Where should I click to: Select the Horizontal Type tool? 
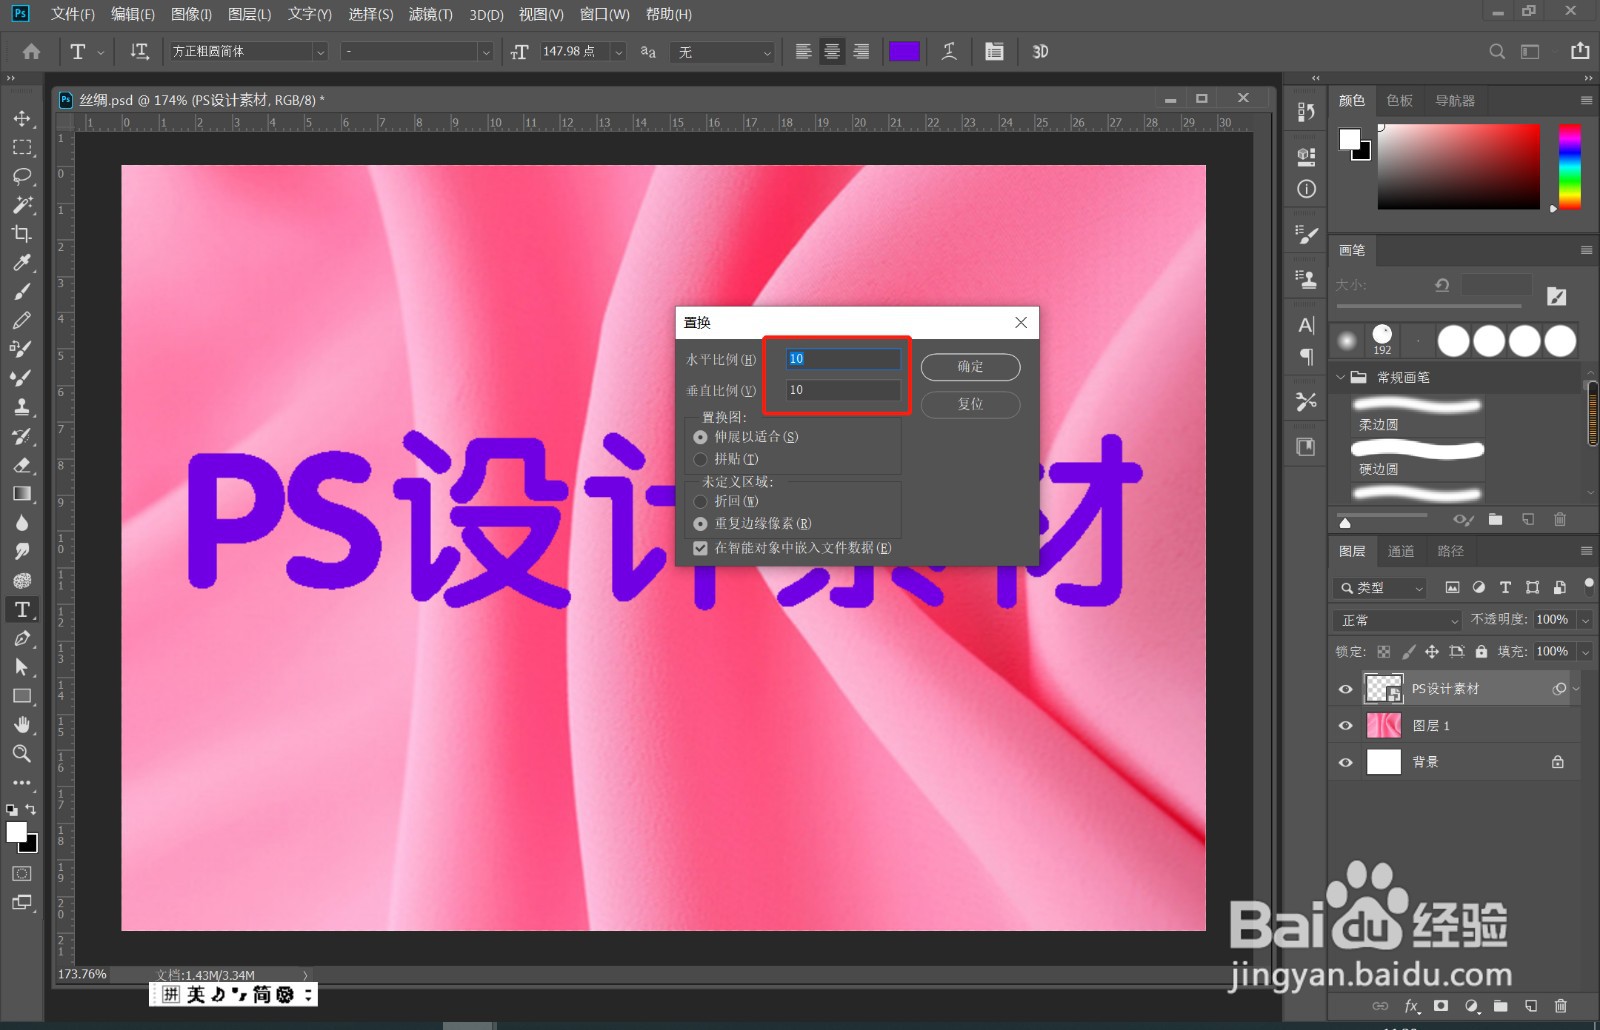tap(22, 609)
